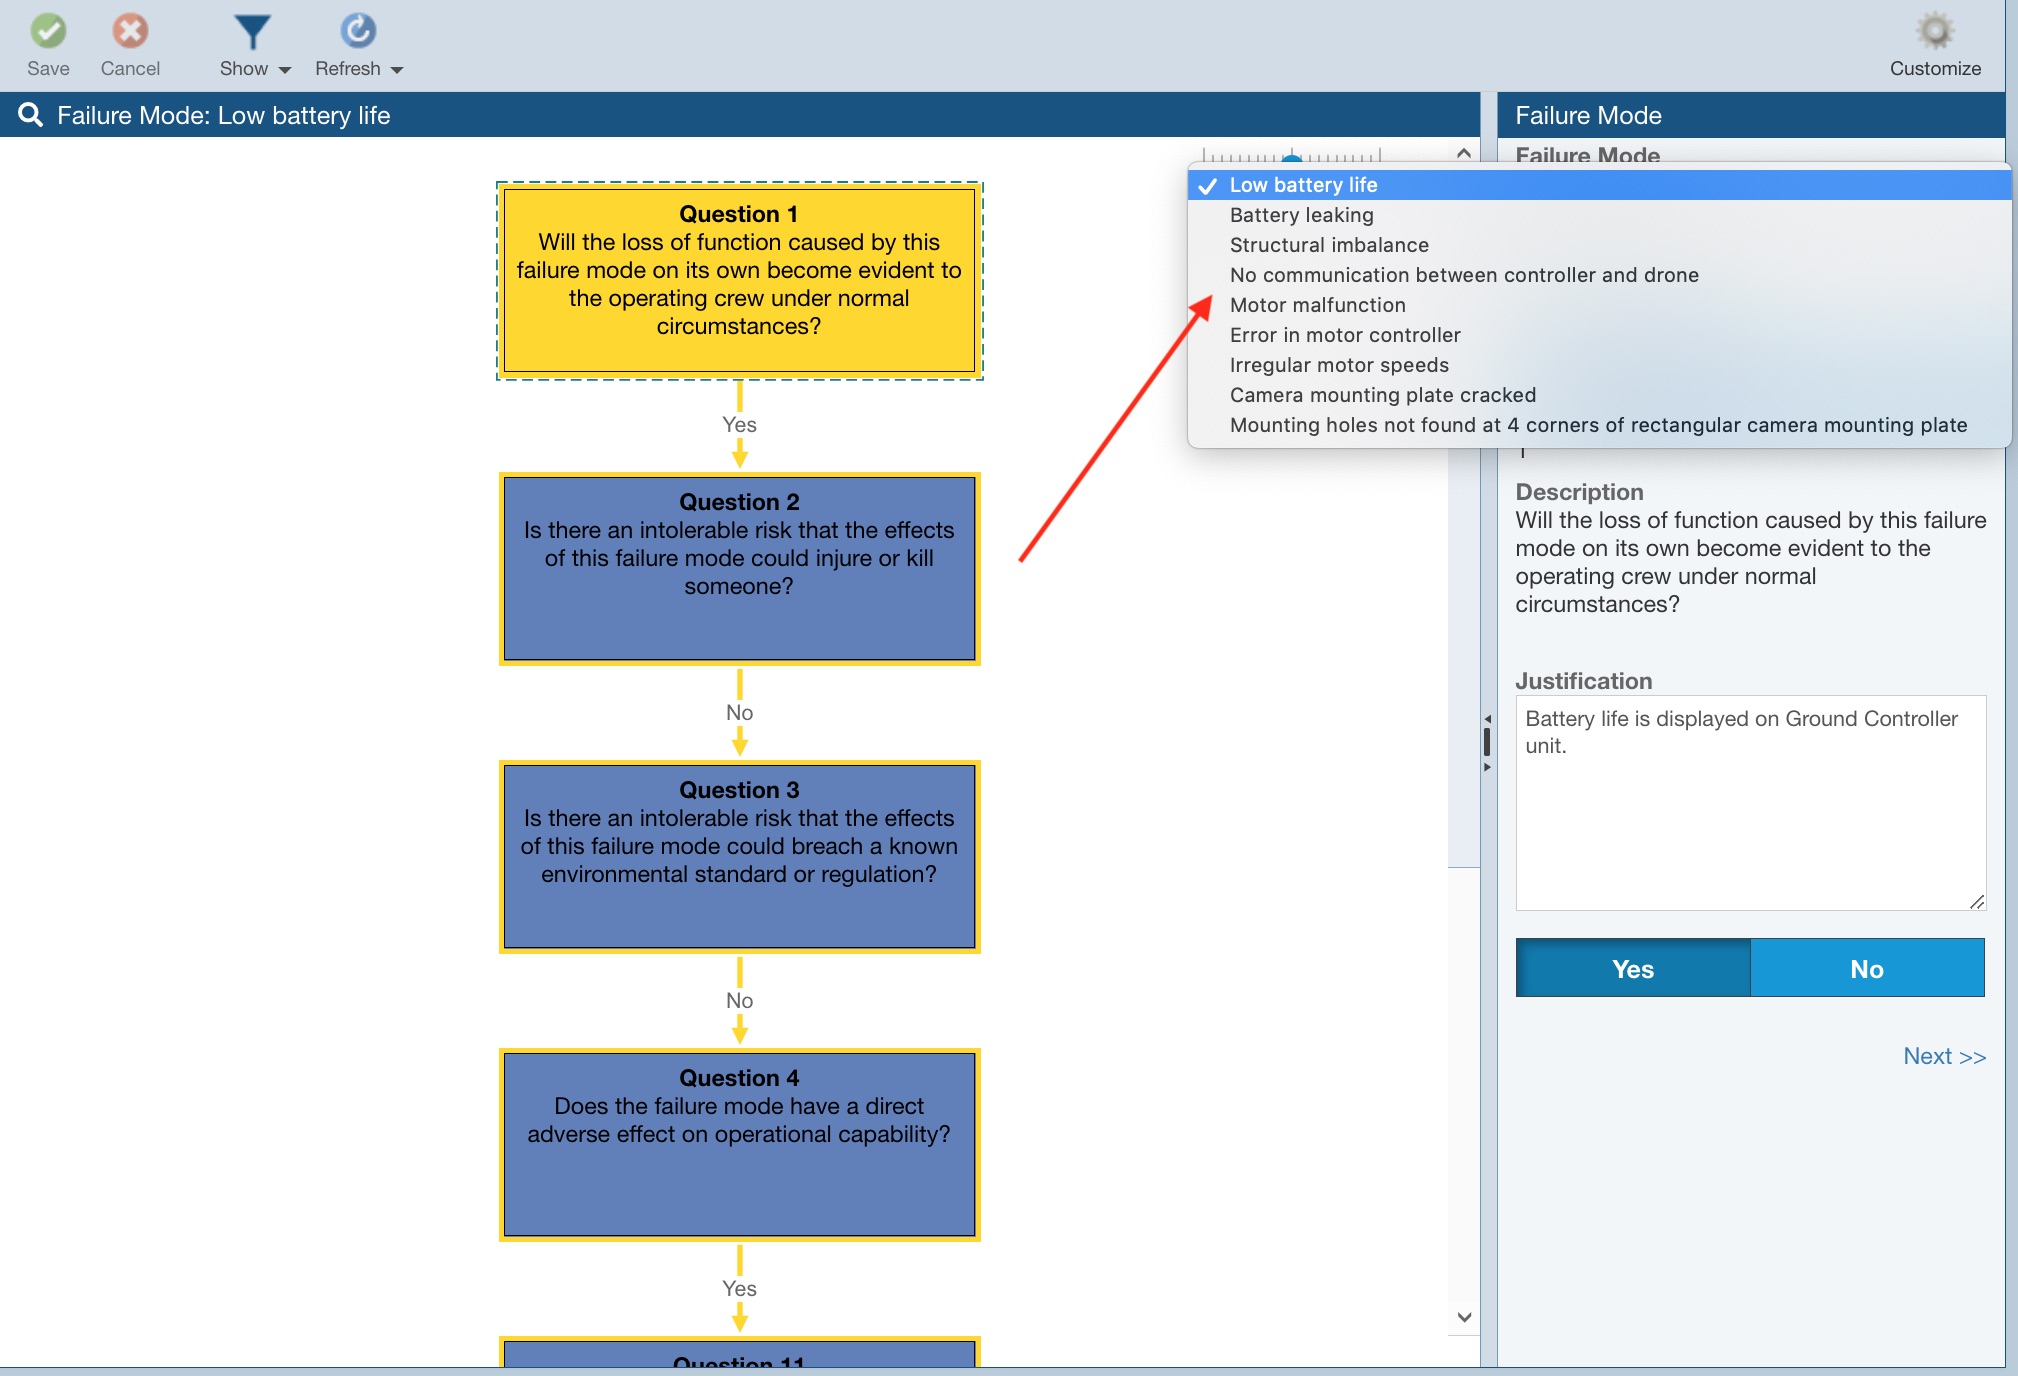The height and width of the screenshot is (1376, 2018).
Task: Pick Structural imbalance failure mode
Action: (x=1328, y=245)
